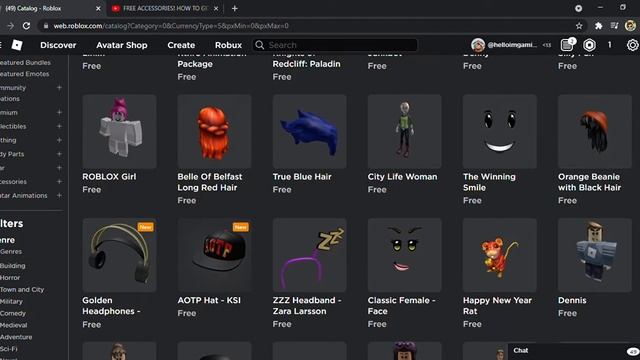Select the Featured Bundles category

coord(25,62)
